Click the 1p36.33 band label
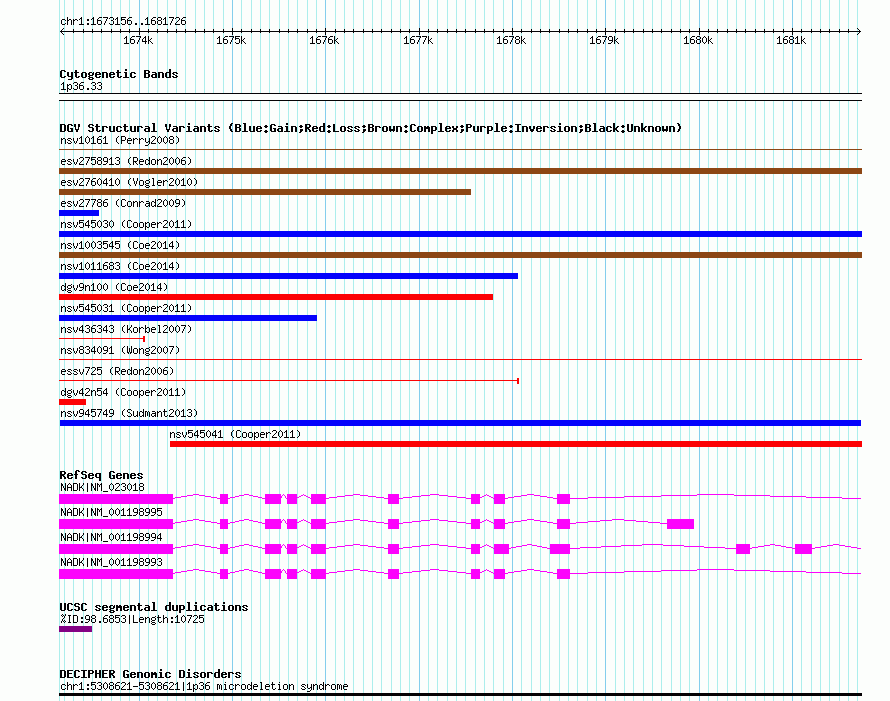The image size is (890, 701). point(81,86)
